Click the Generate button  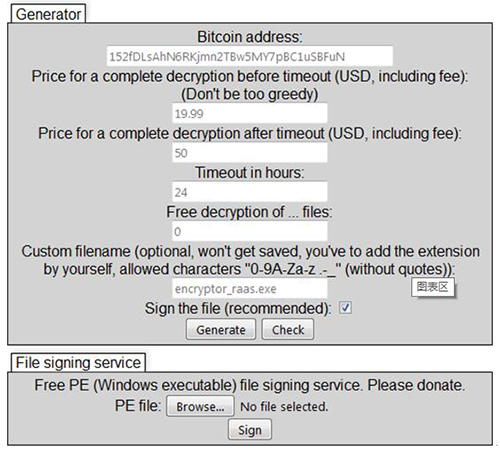pyautogui.click(x=221, y=329)
